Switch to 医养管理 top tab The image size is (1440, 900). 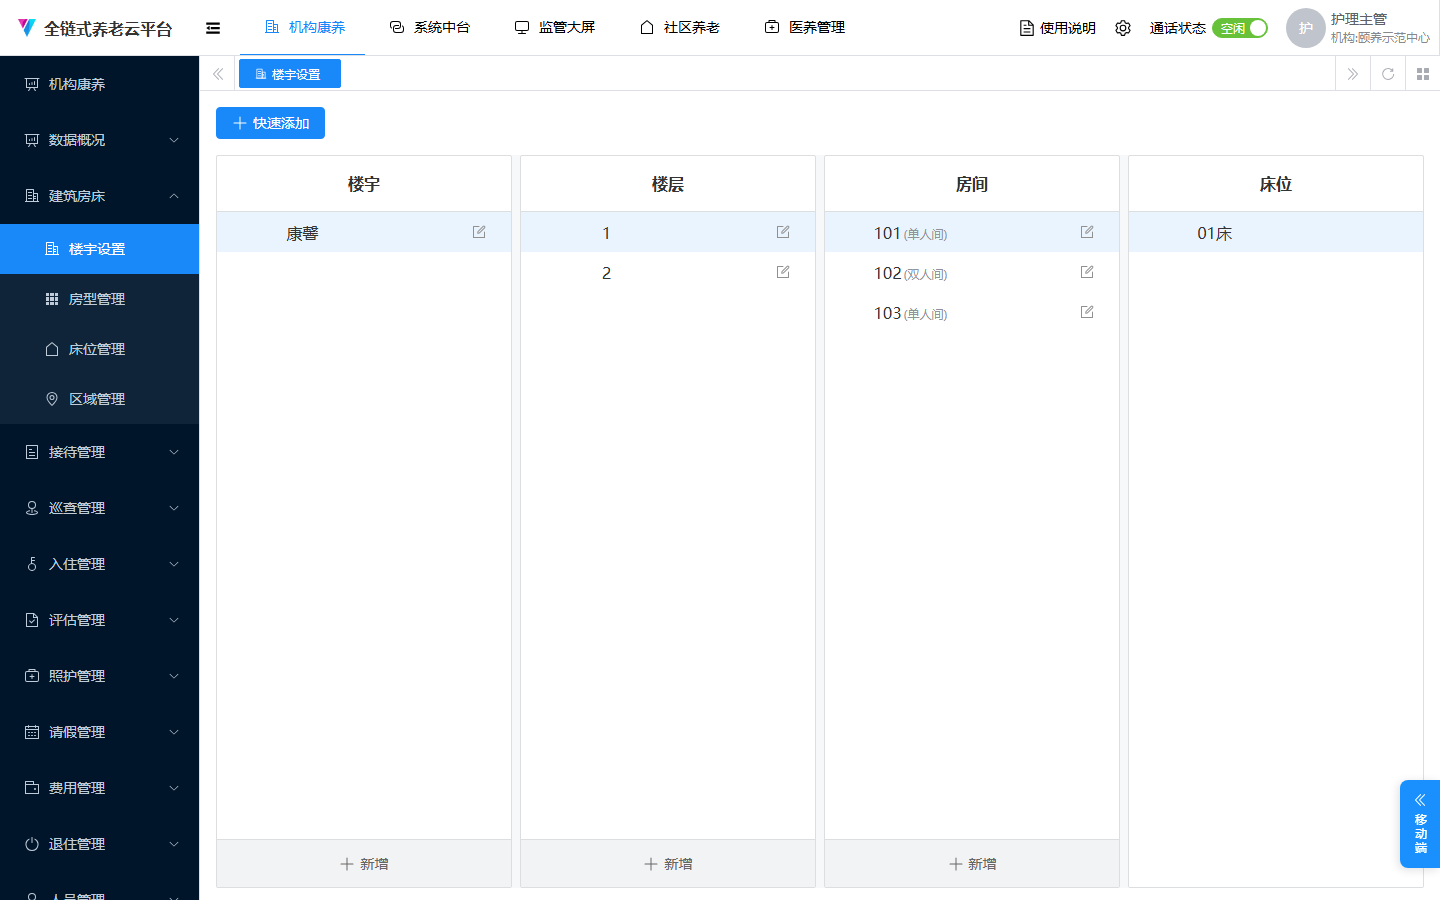point(805,28)
